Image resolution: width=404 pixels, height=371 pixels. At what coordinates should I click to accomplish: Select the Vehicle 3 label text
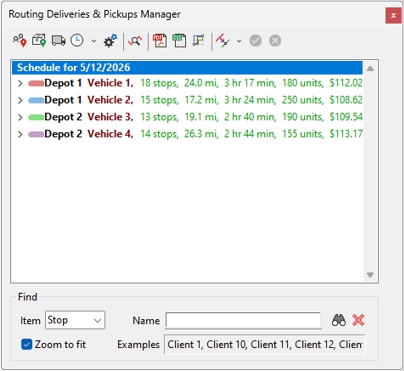coord(110,117)
